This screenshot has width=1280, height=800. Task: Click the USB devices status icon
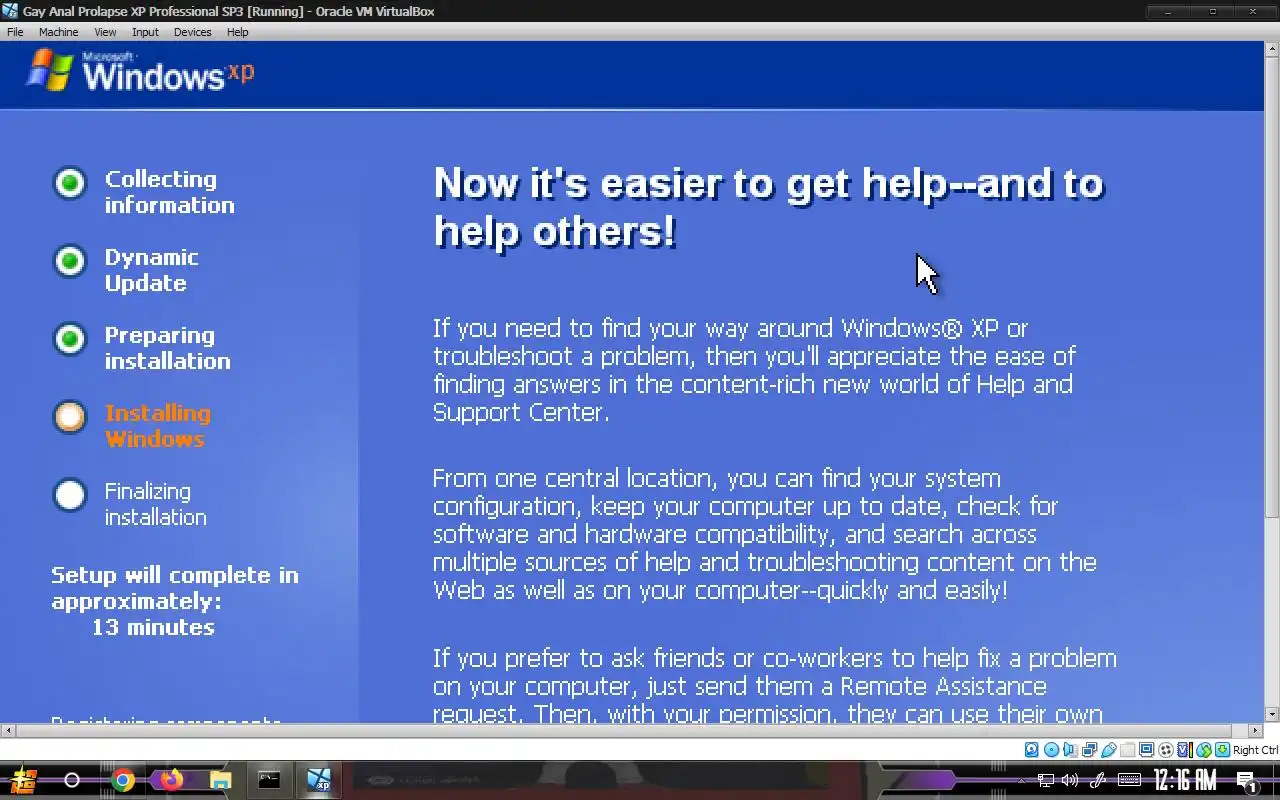tap(1108, 750)
